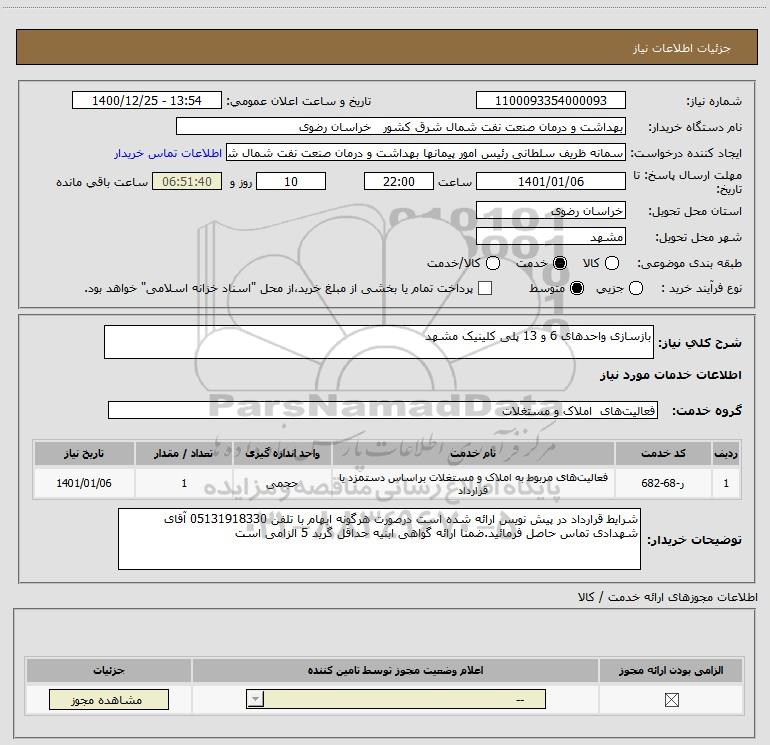Click the delivery province field خراسان رضوی

[x=550, y=210]
